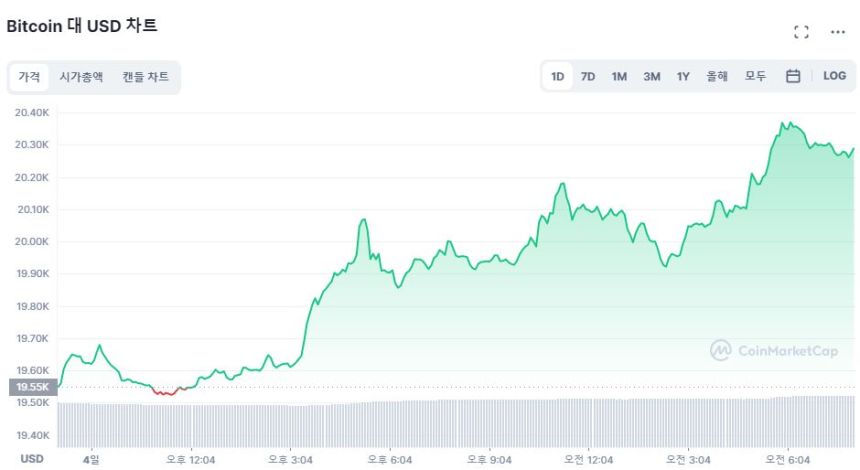860x470 pixels.
Task: Show all history with 모두
Action: coord(755,76)
